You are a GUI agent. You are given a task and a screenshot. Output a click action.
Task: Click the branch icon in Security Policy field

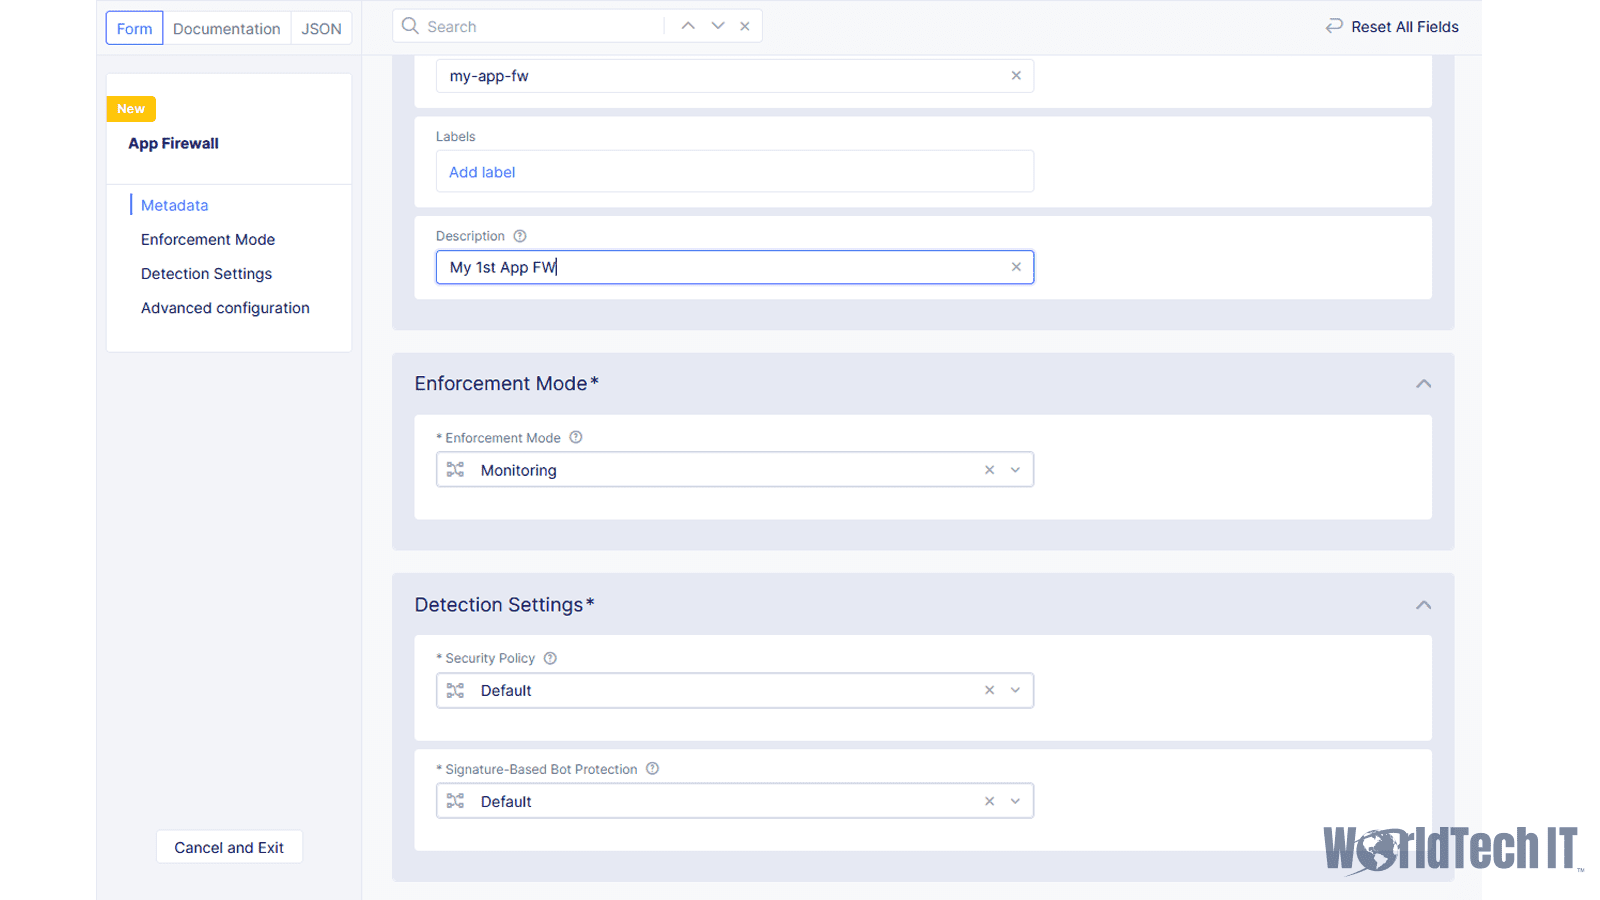[x=455, y=690]
